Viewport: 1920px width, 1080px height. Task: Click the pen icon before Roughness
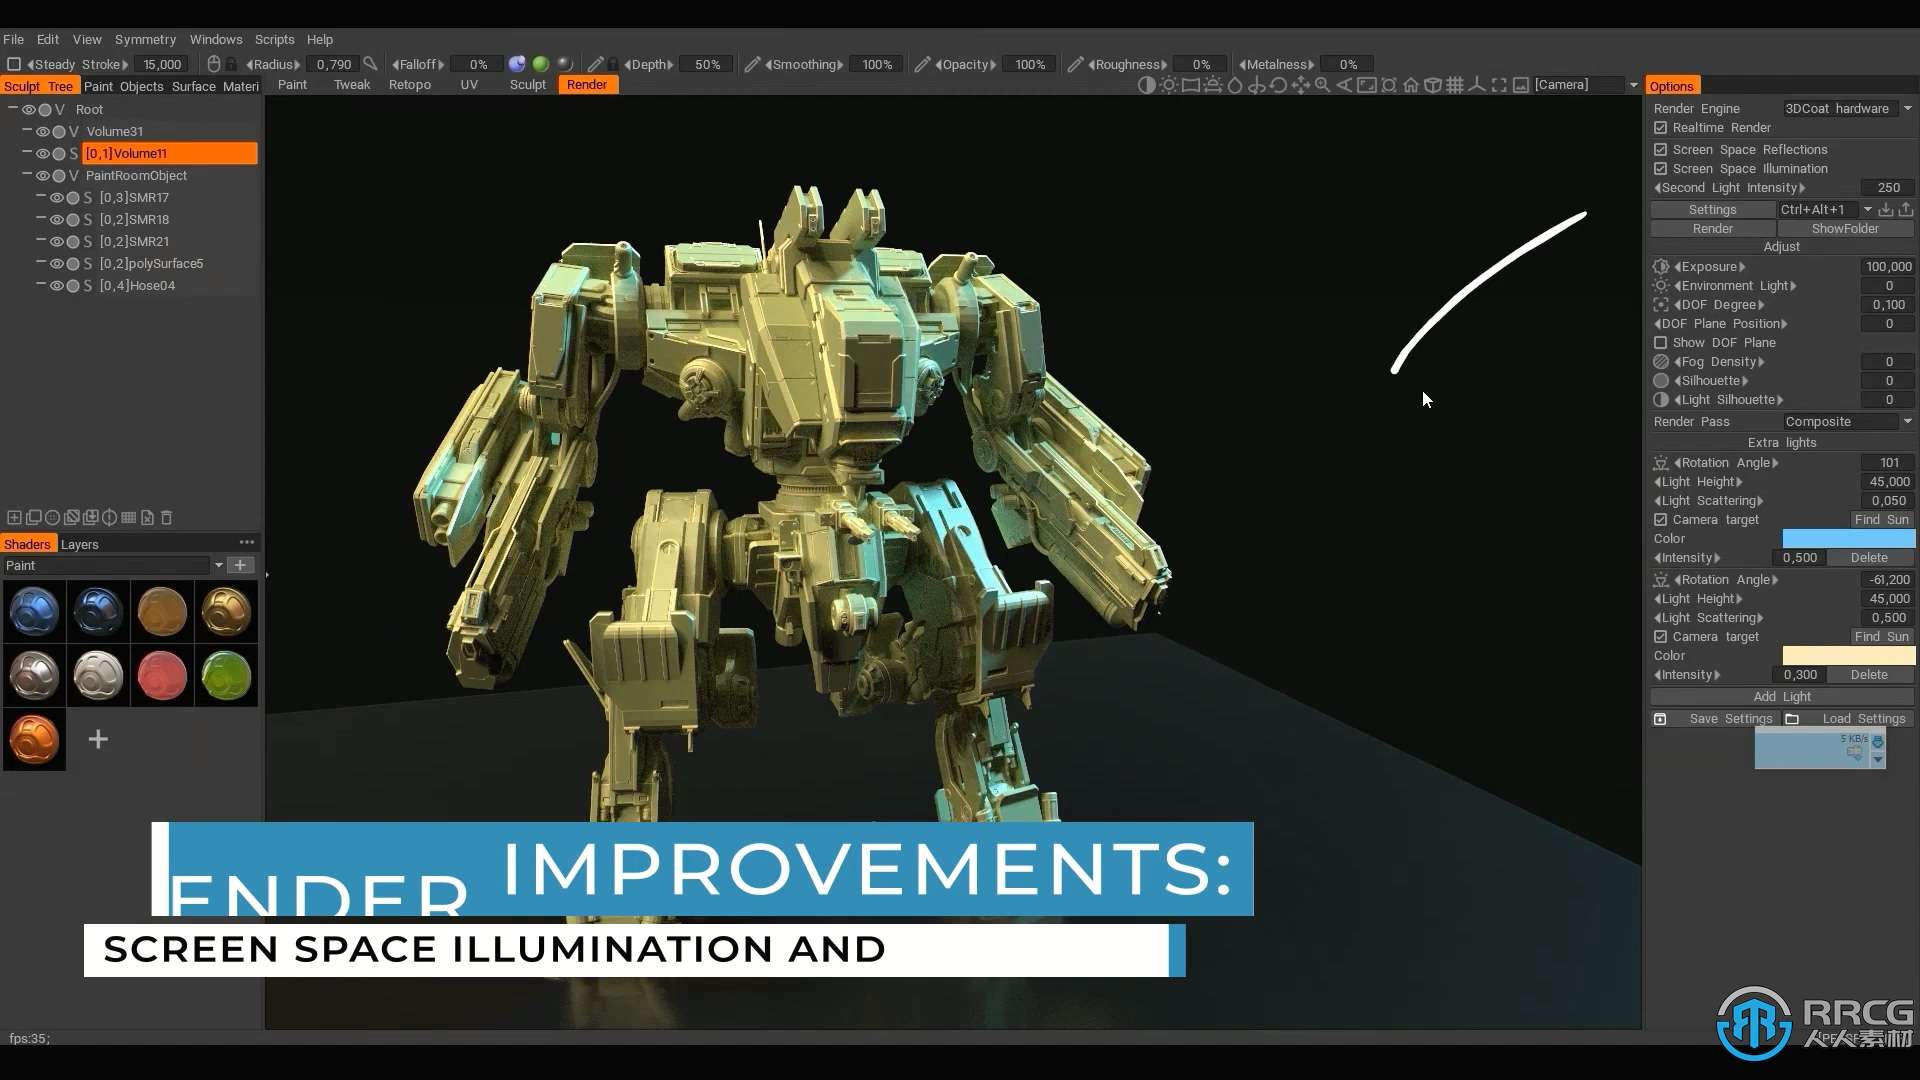coord(1075,65)
